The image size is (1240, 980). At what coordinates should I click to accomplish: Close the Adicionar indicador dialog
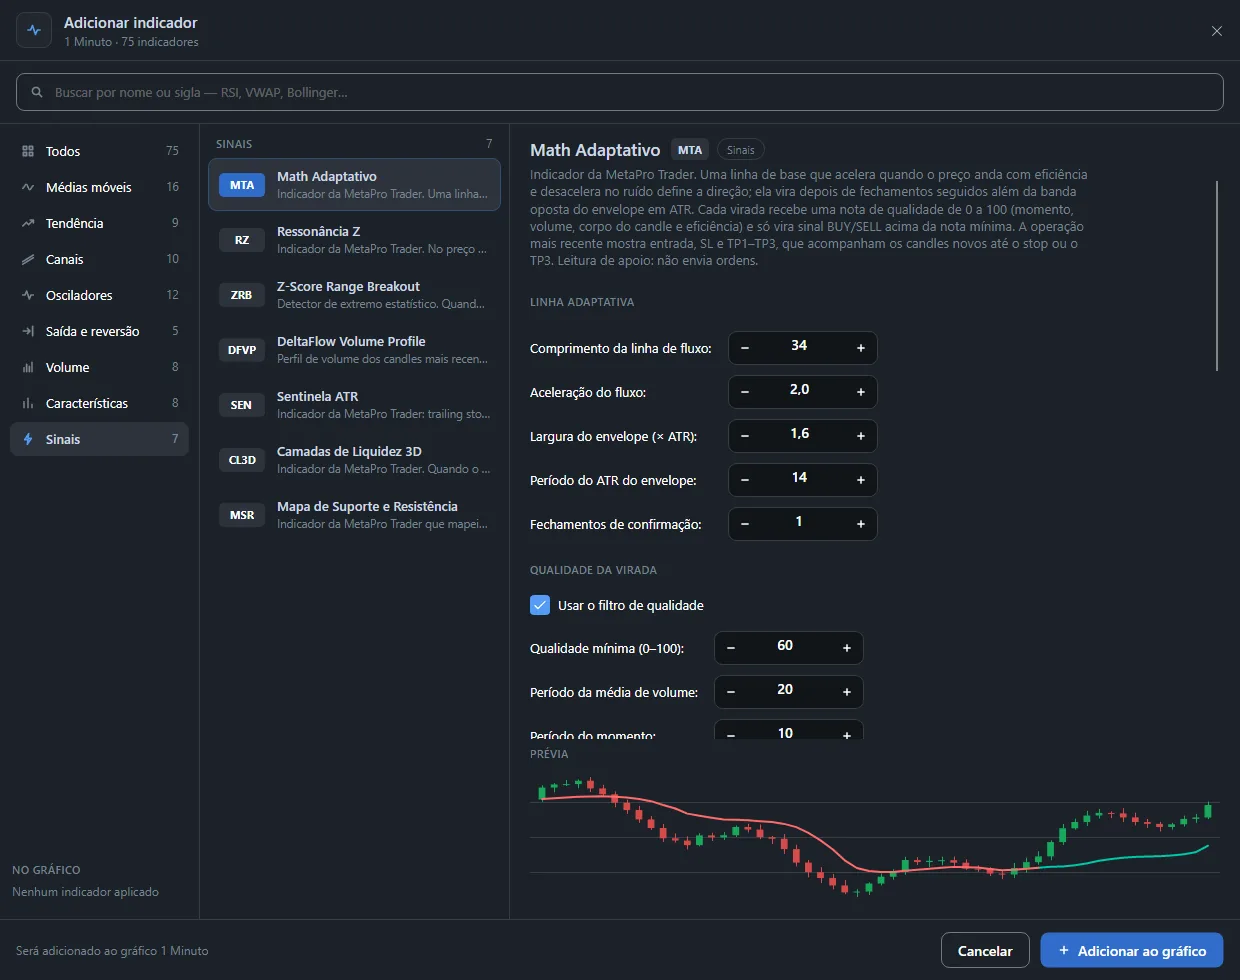coord(1217,31)
